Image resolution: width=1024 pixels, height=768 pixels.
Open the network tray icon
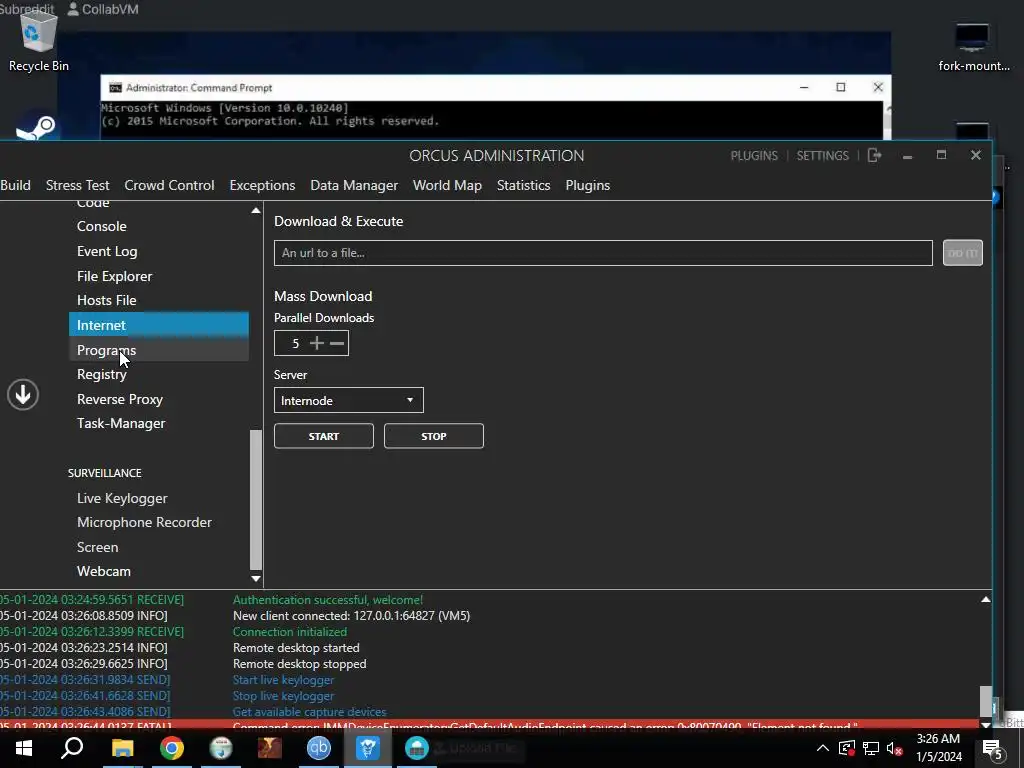tap(871, 748)
